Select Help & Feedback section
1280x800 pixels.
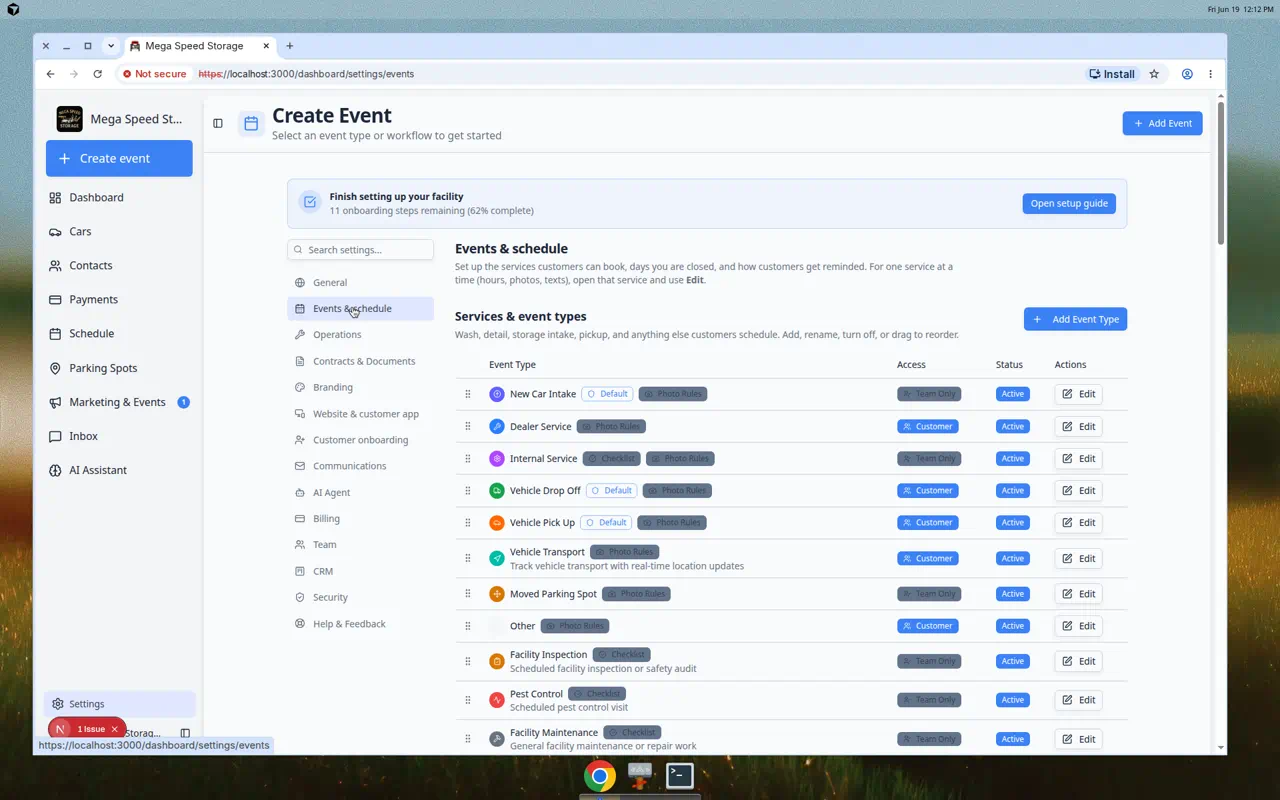(x=360, y=624)
